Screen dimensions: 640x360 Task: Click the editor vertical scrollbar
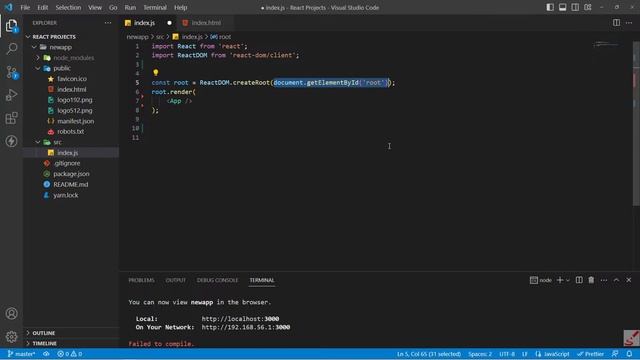click(636, 122)
